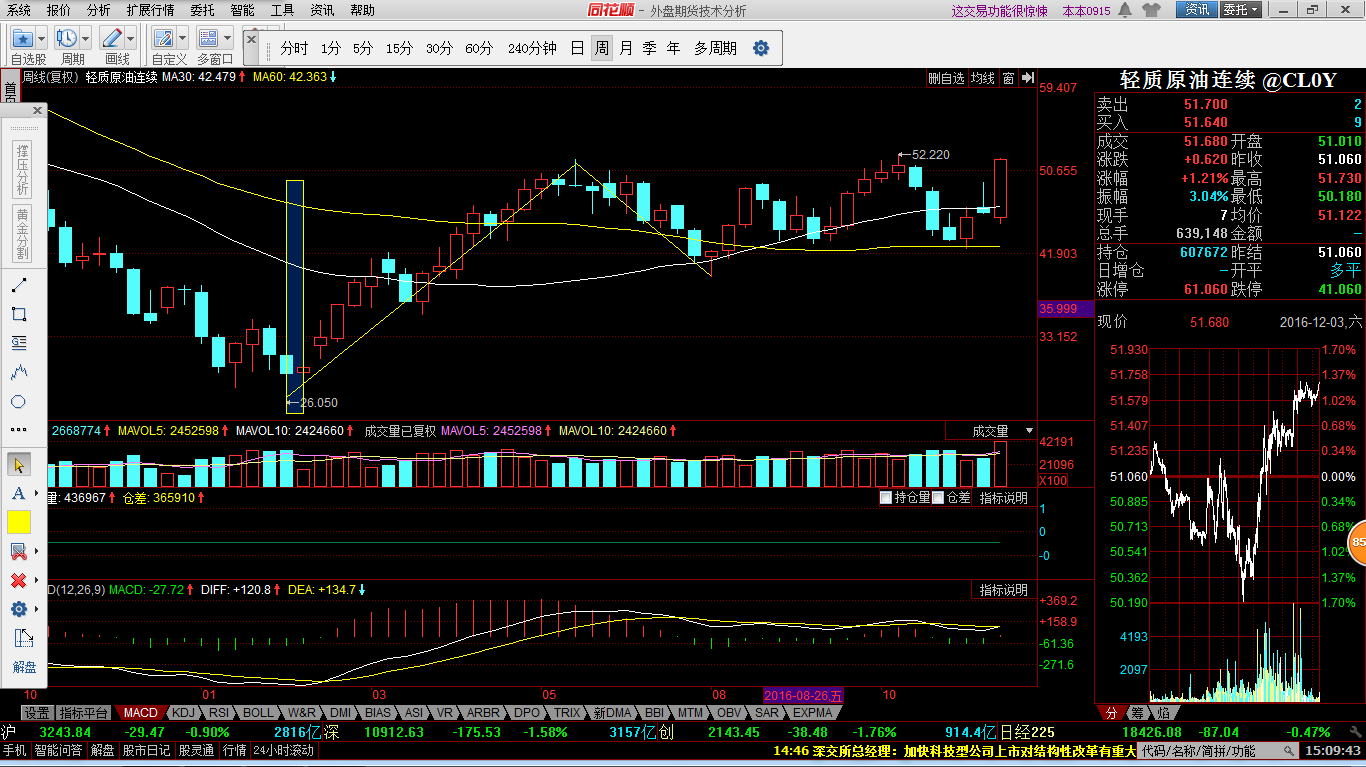This screenshot has height=767, width=1366.
Task: Expand the 周期 dropdown arrow
Action: 86,39
